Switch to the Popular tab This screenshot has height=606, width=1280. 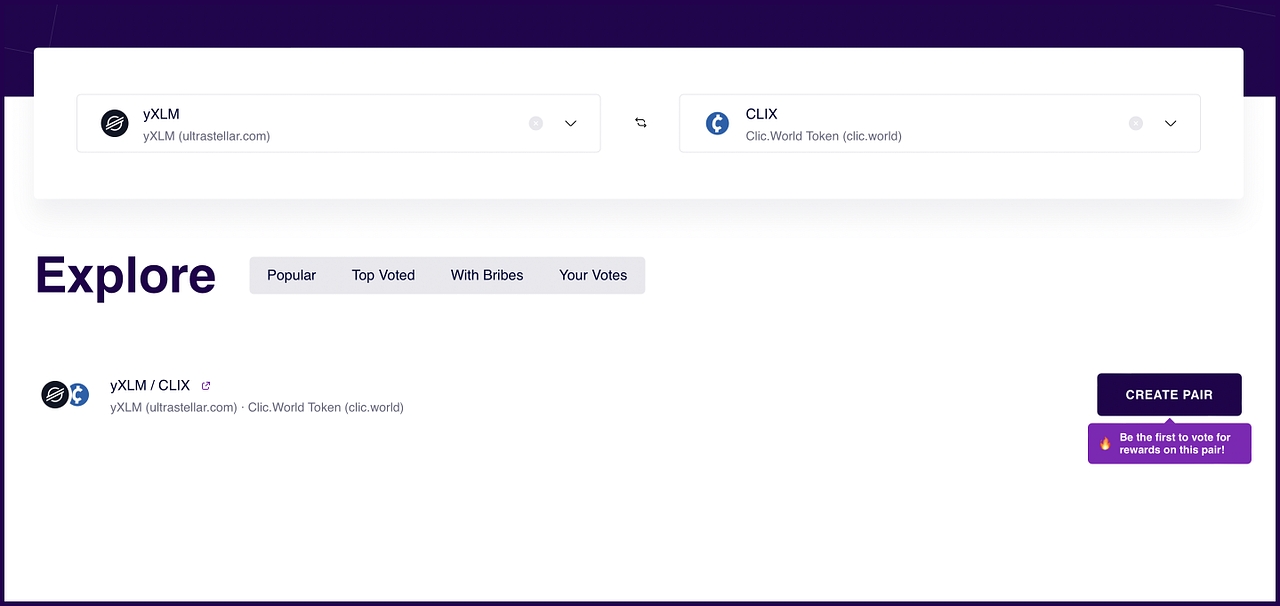[291, 275]
